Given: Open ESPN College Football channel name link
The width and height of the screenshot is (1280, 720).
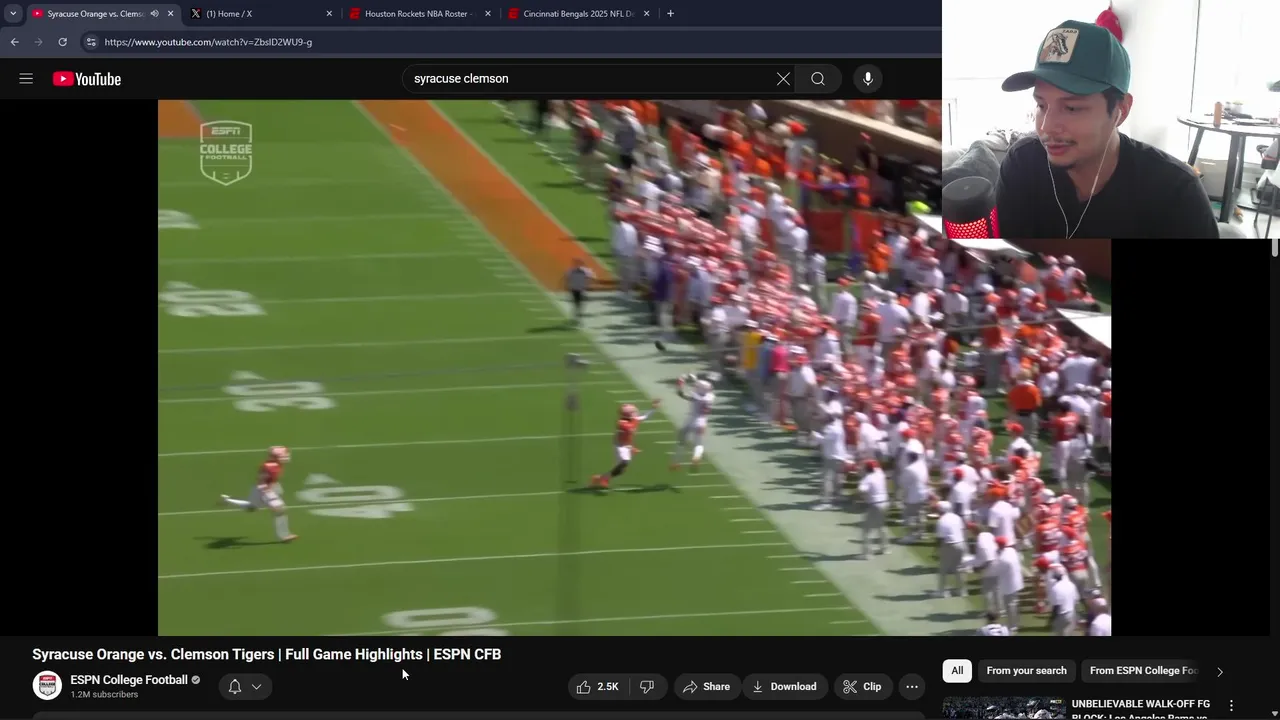Looking at the screenshot, I should [x=129, y=680].
